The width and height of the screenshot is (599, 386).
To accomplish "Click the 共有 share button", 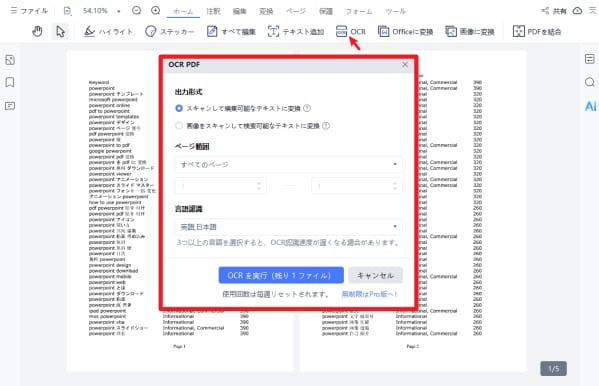I will coord(554,11).
